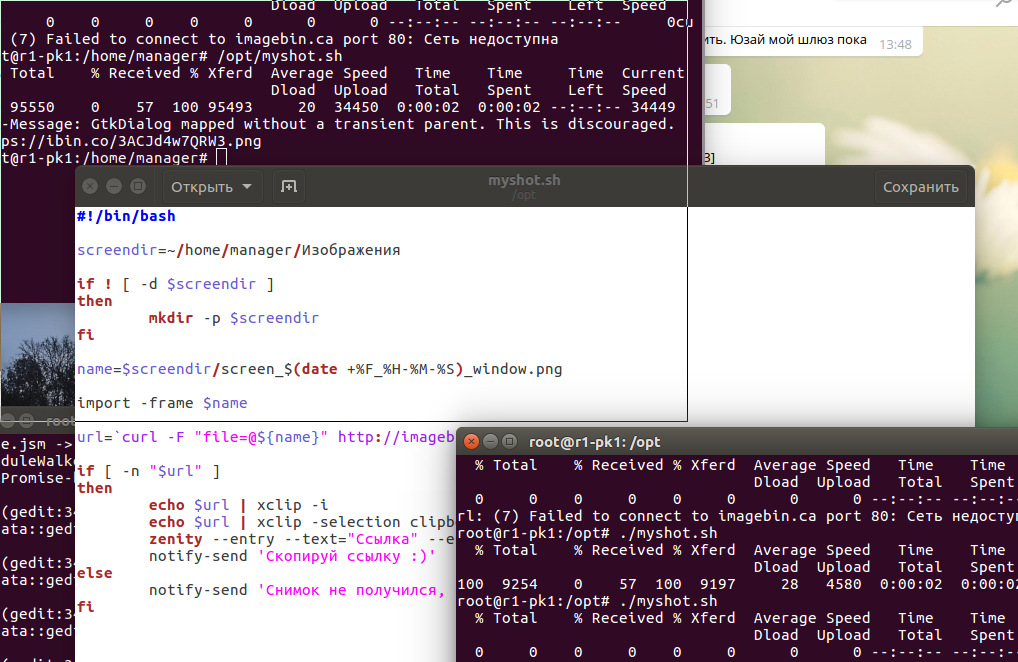The height and width of the screenshot is (662, 1018).
Task: Click the terminal cursor after /home/manager# prompt
Action: click(x=221, y=158)
